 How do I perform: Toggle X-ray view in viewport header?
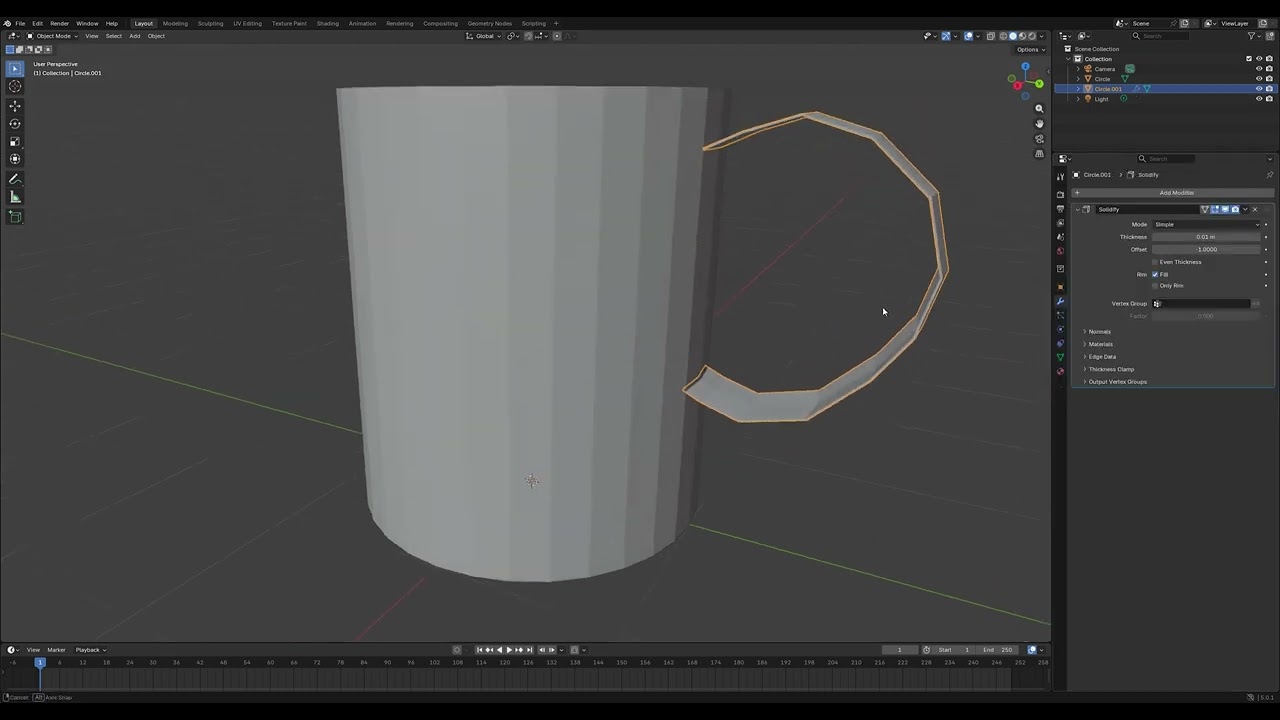point(991,36)
